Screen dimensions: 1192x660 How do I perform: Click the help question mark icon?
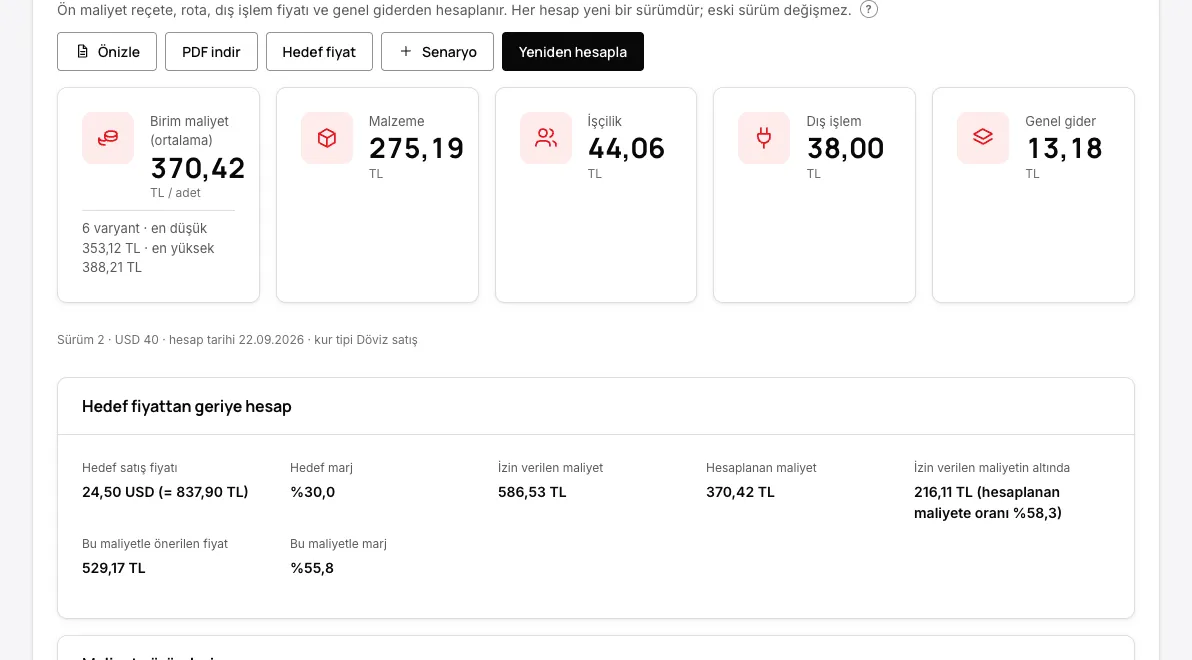tap(869, 10)
